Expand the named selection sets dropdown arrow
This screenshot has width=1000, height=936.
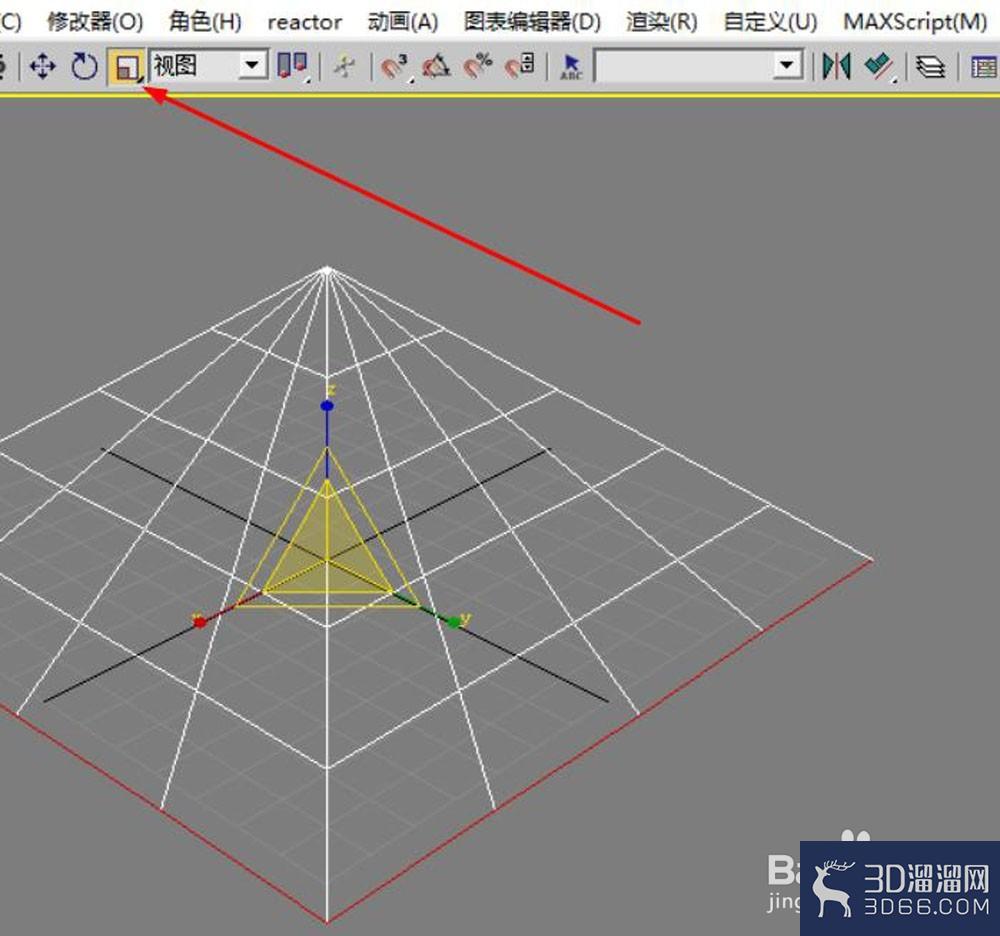pos(786,66)
